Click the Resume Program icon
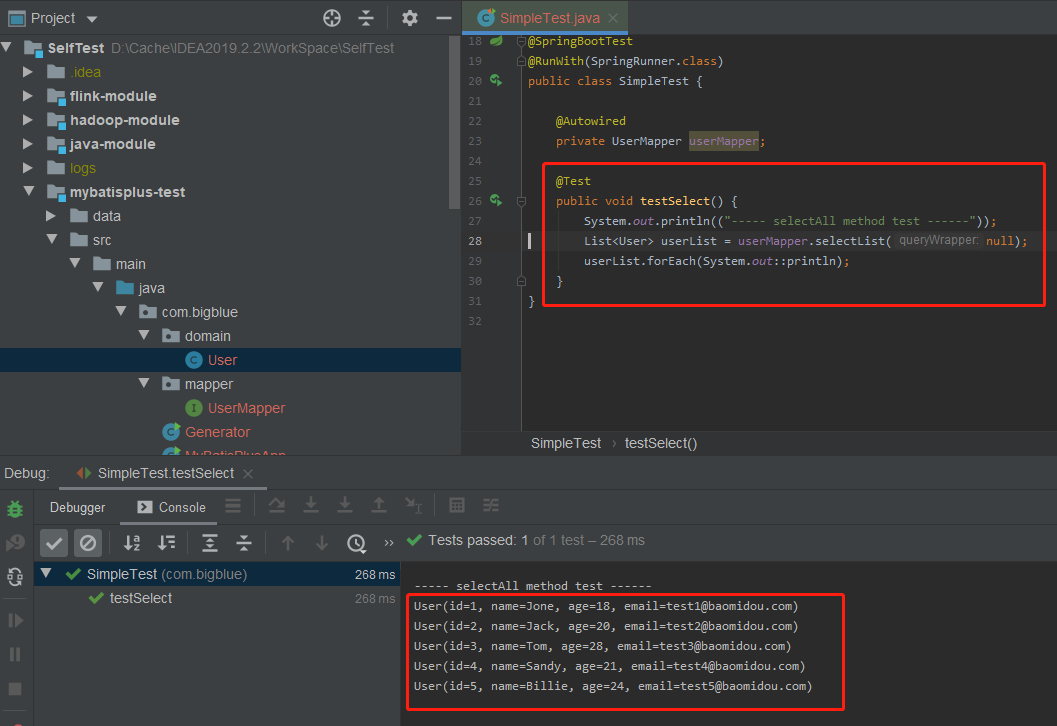This screenshot has width=1057, height=726. pos(15,620)
